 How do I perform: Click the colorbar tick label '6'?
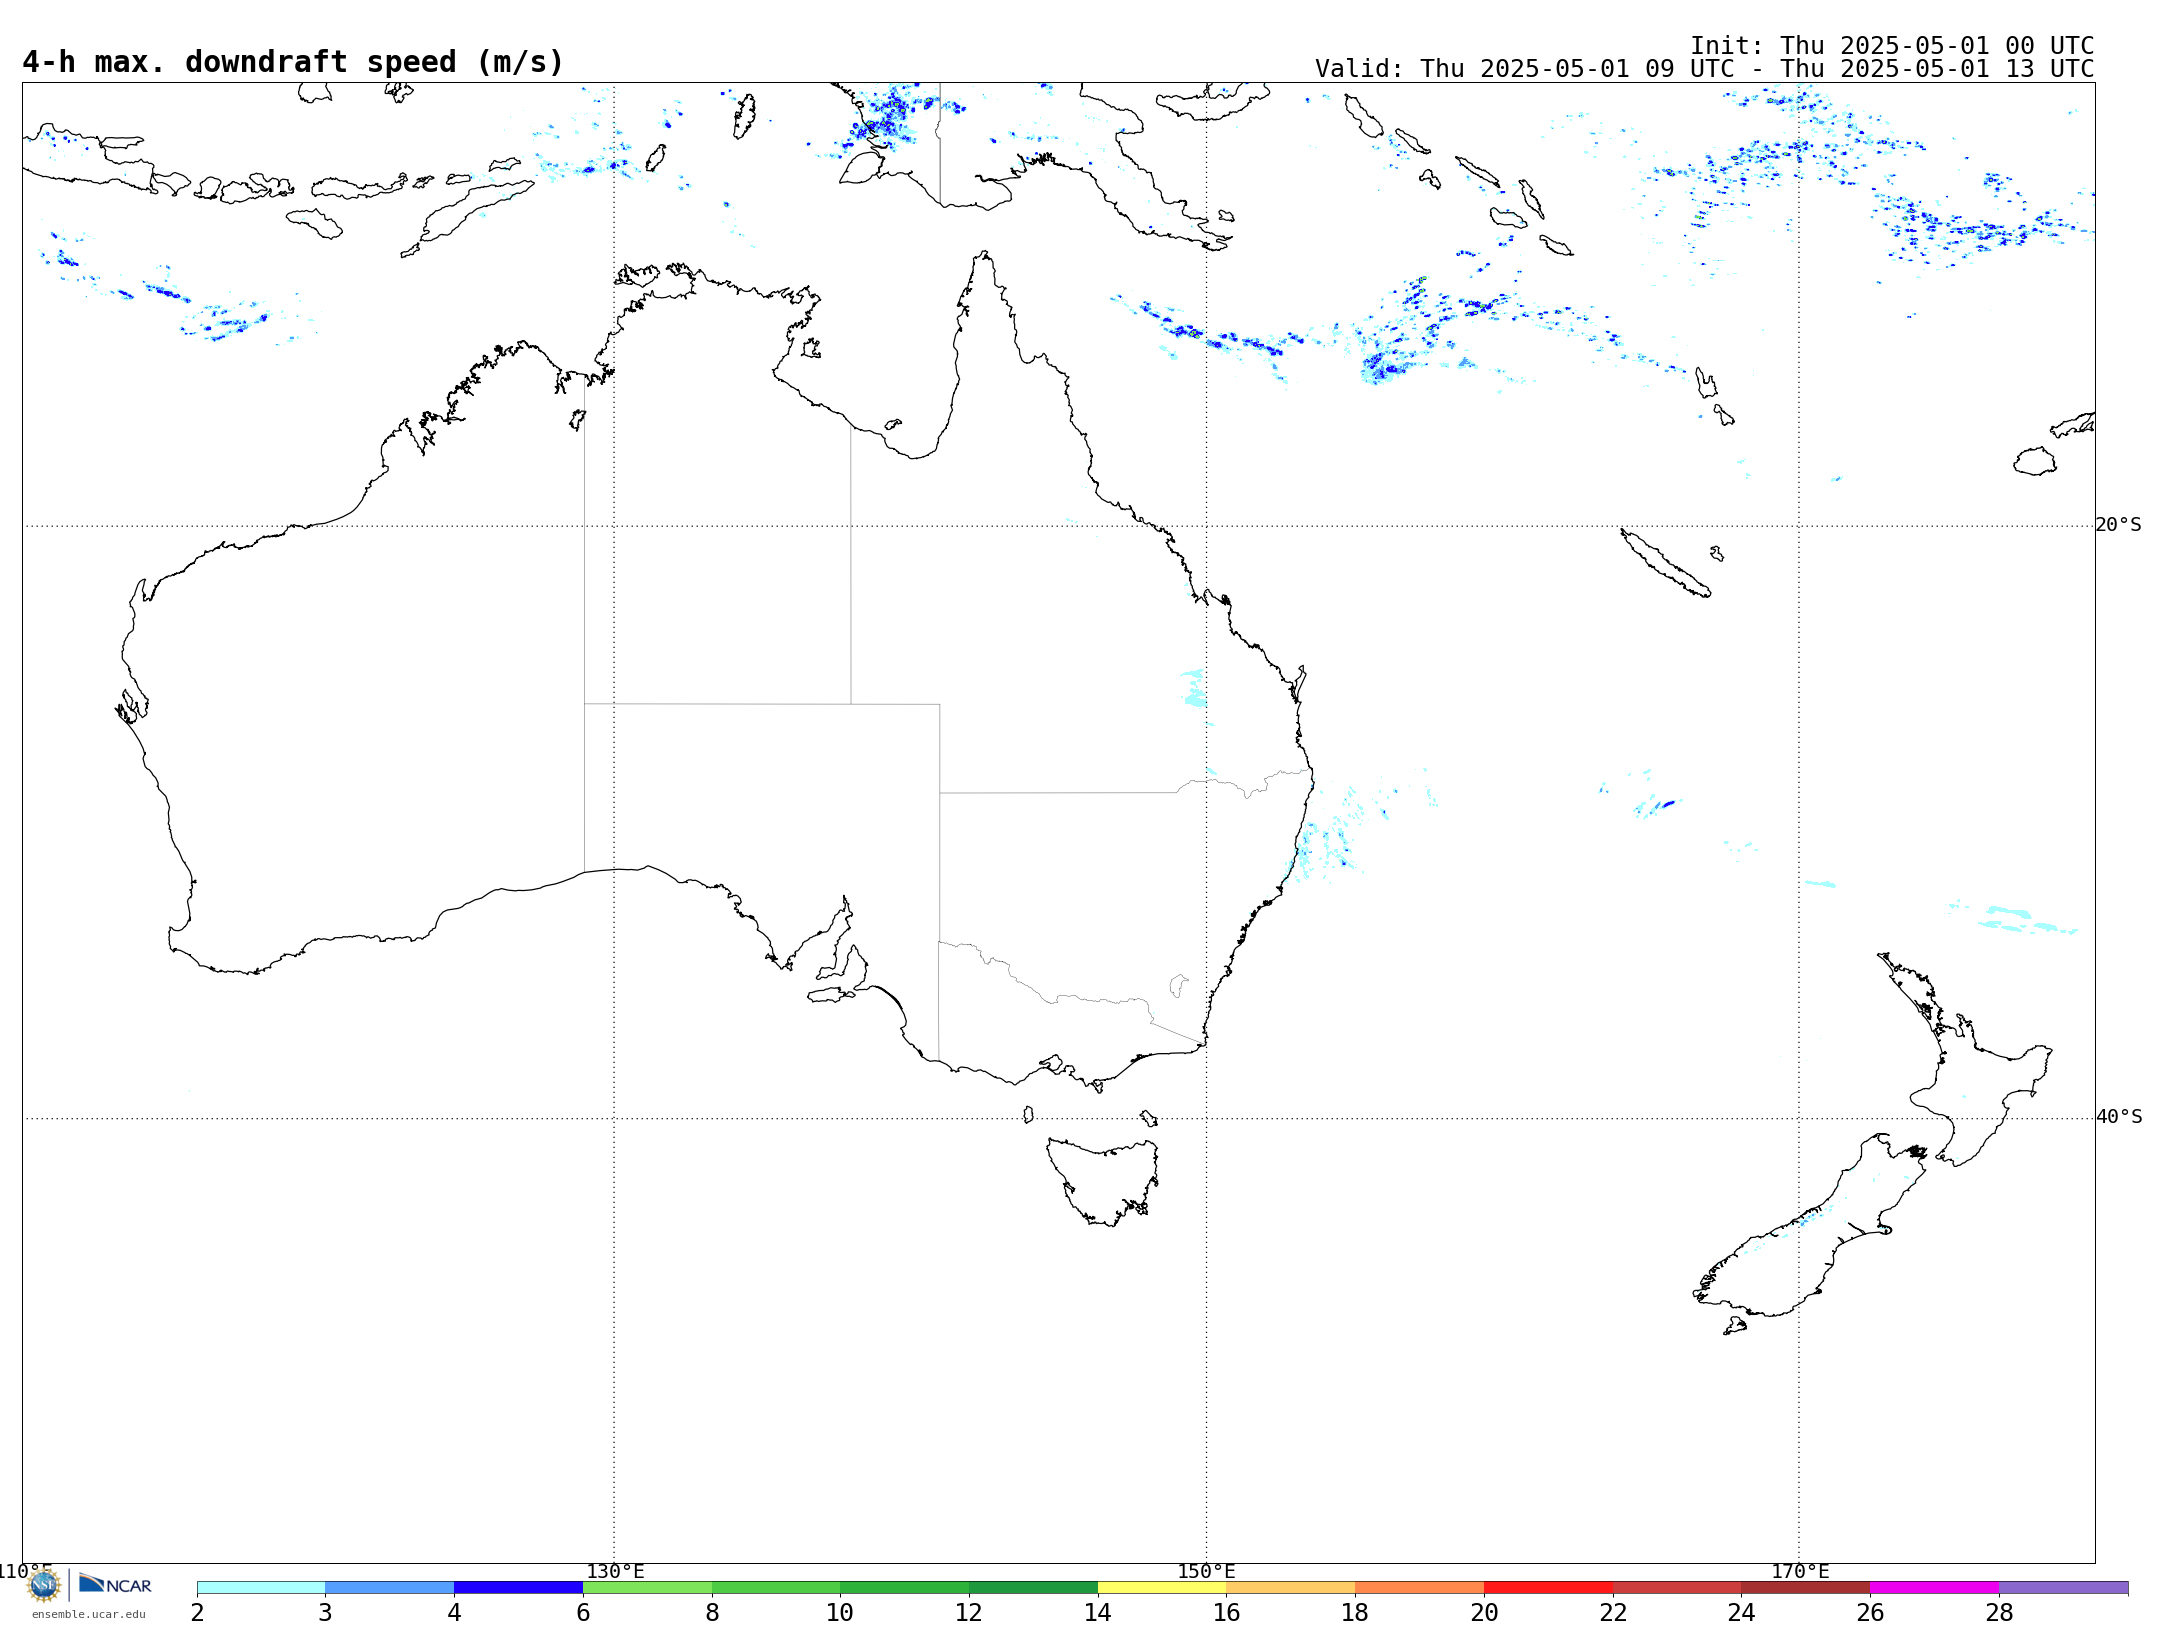(583, 1612)
